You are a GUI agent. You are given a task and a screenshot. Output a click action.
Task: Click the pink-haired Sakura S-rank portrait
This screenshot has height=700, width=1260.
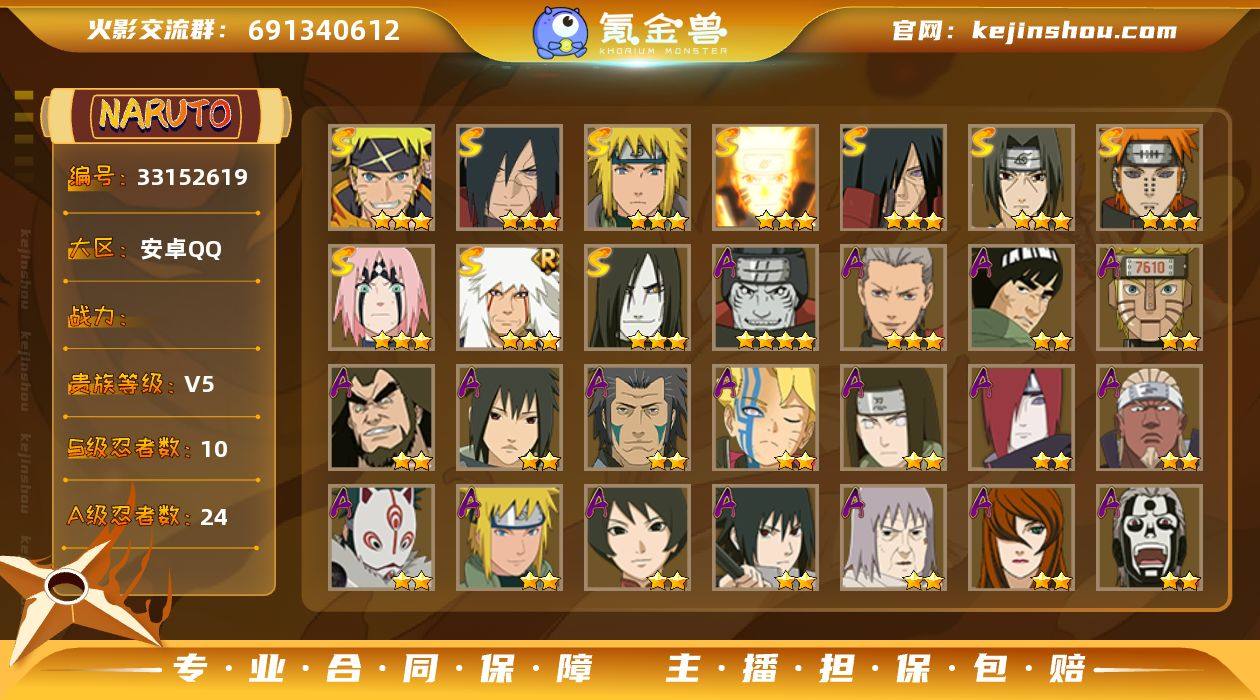381,298
